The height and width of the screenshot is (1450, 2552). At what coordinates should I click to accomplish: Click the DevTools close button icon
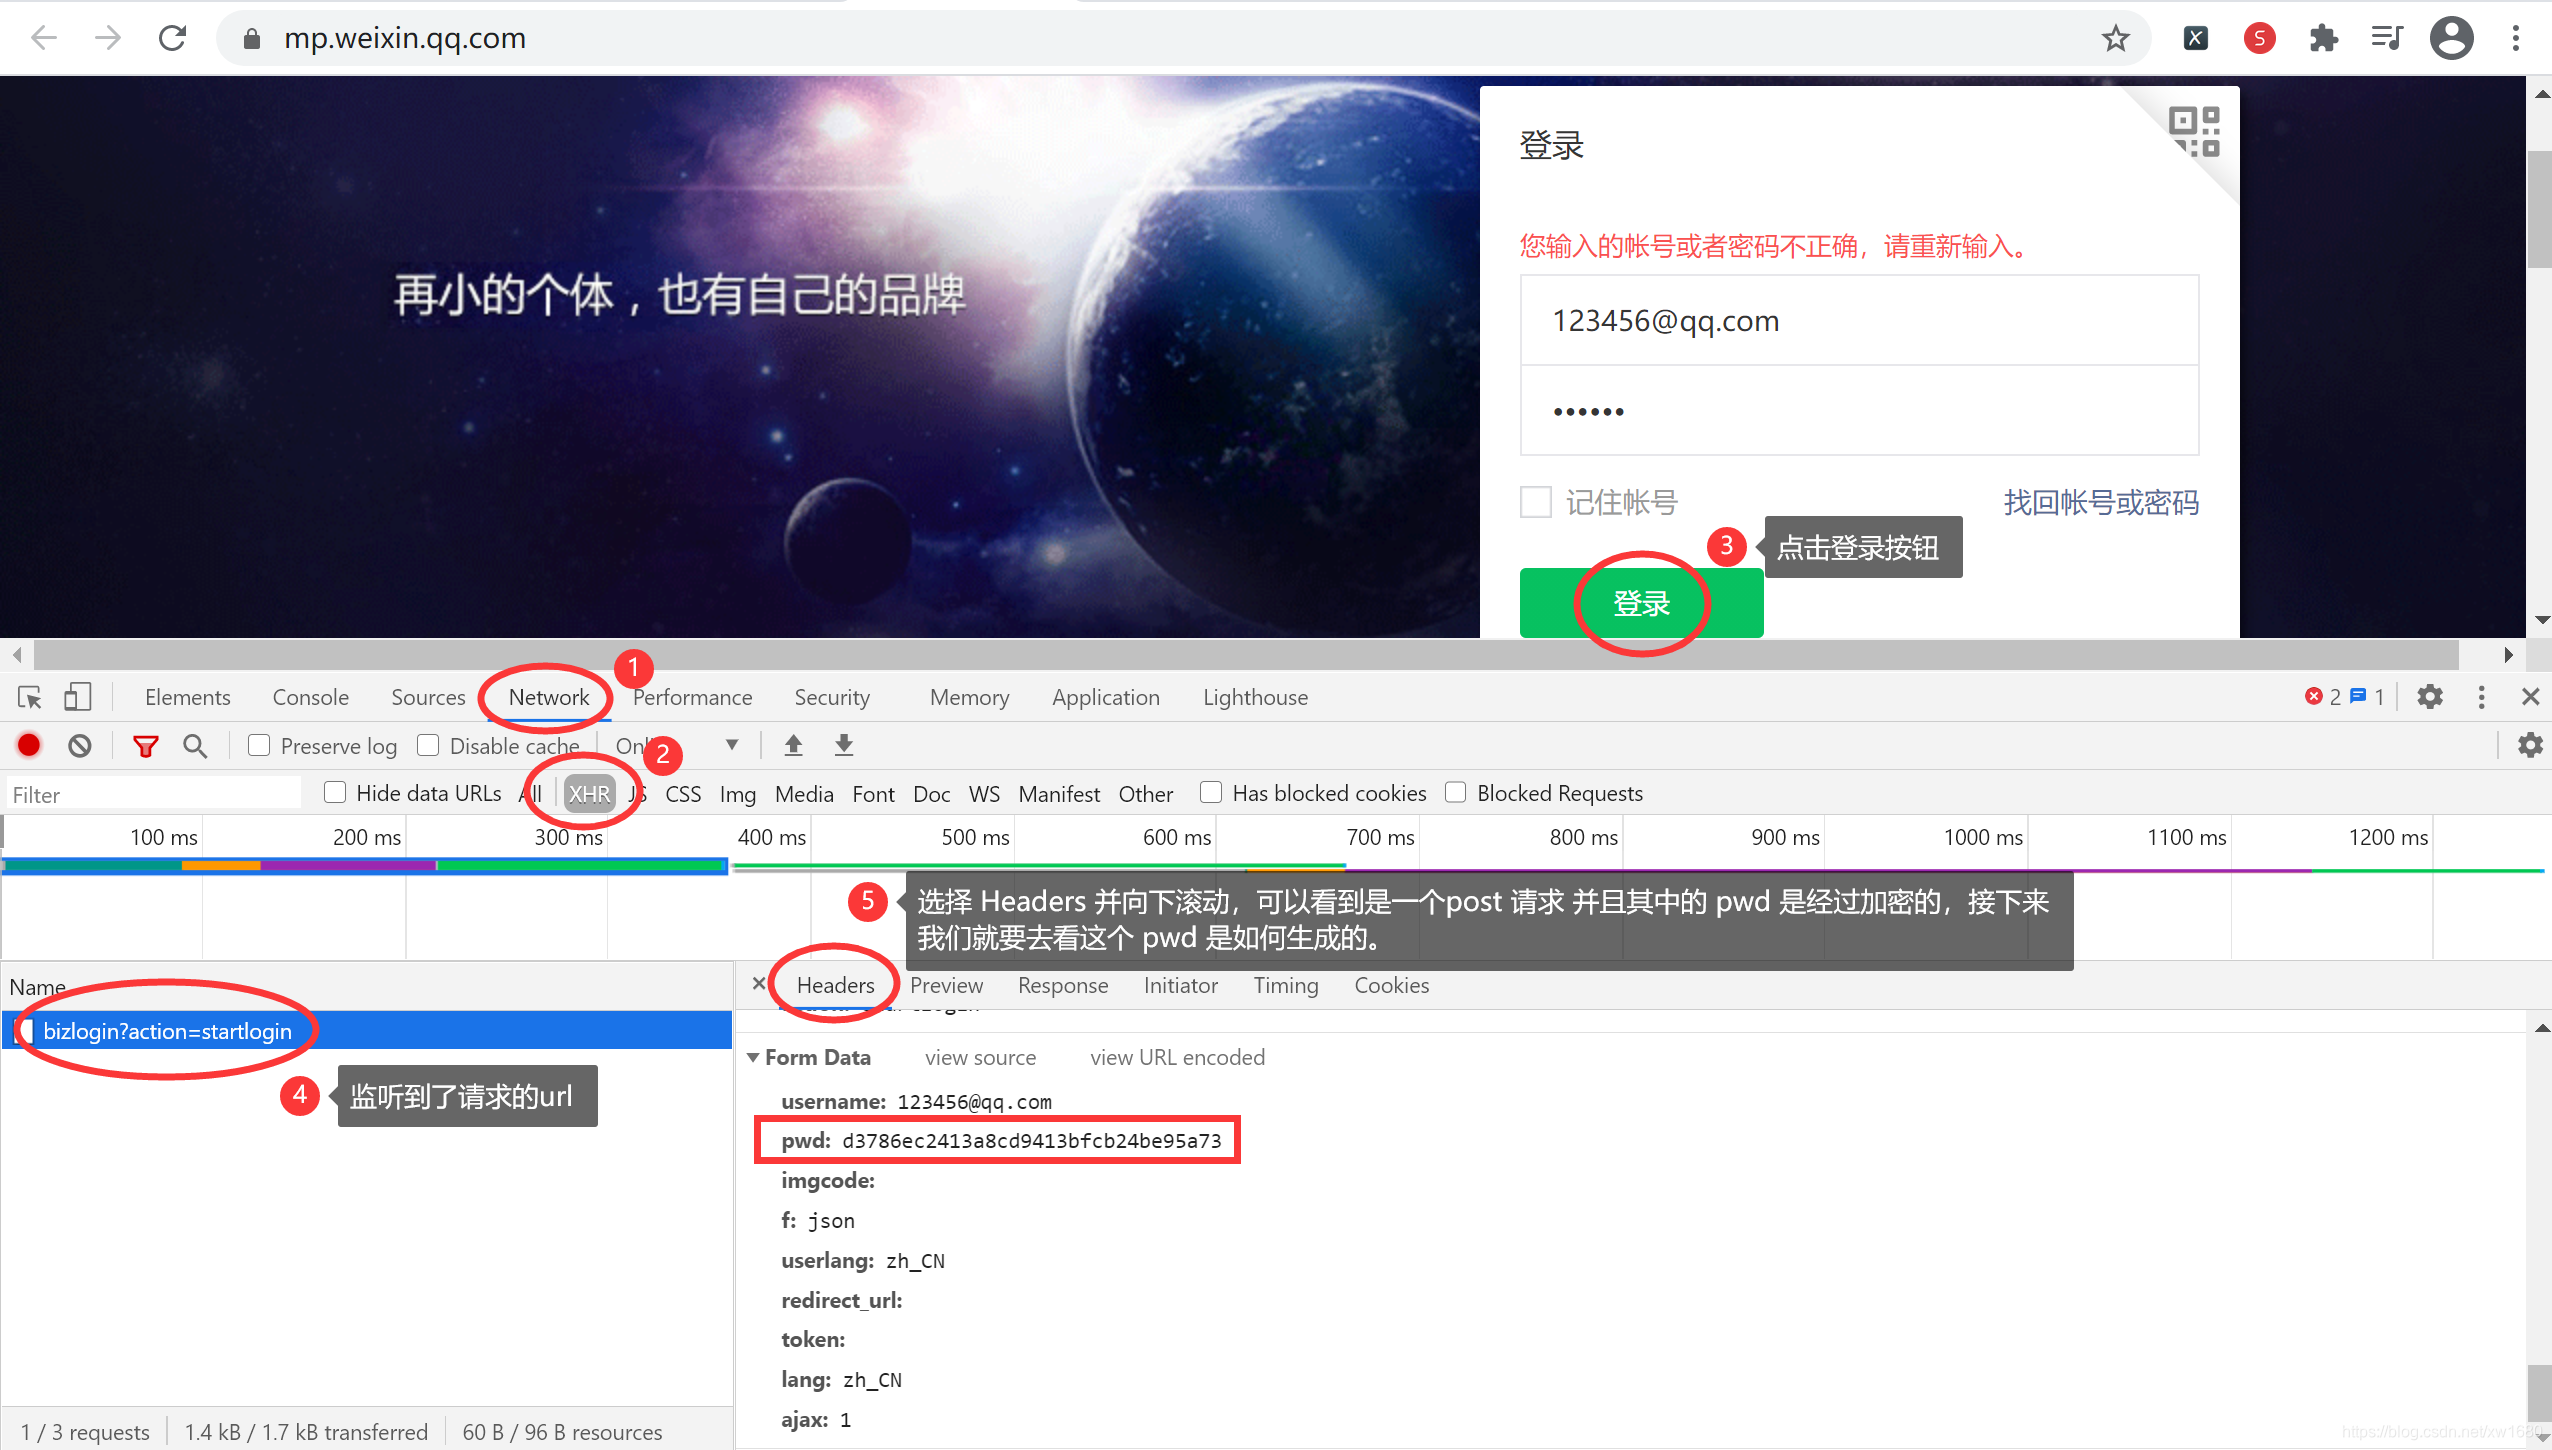point(2529,698)
